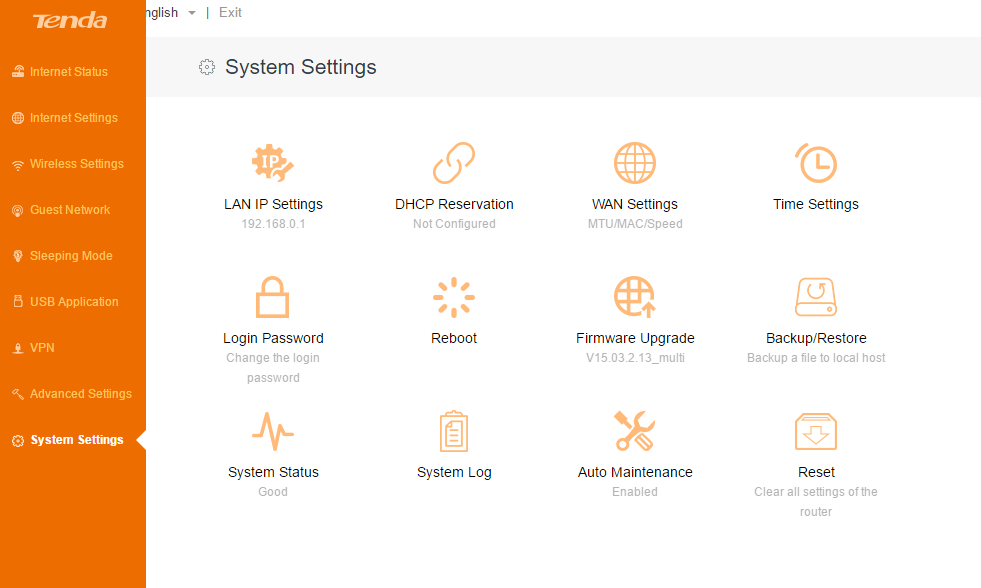
Task: Open Auto Maintenance tools icon
Action: pyautogui.click(x=635, y=431)
